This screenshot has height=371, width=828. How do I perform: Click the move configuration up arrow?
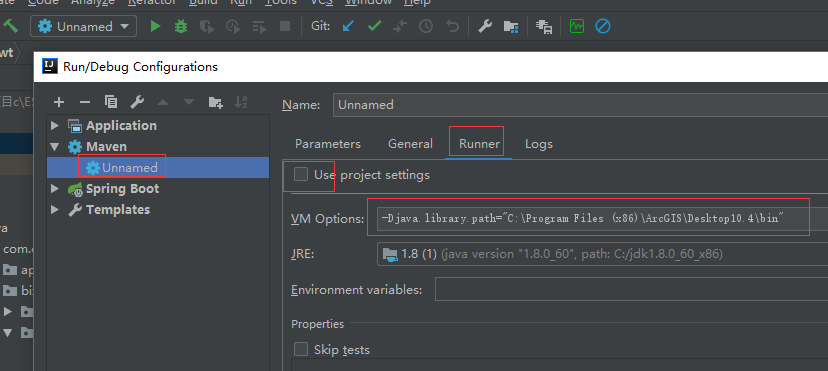163,102
